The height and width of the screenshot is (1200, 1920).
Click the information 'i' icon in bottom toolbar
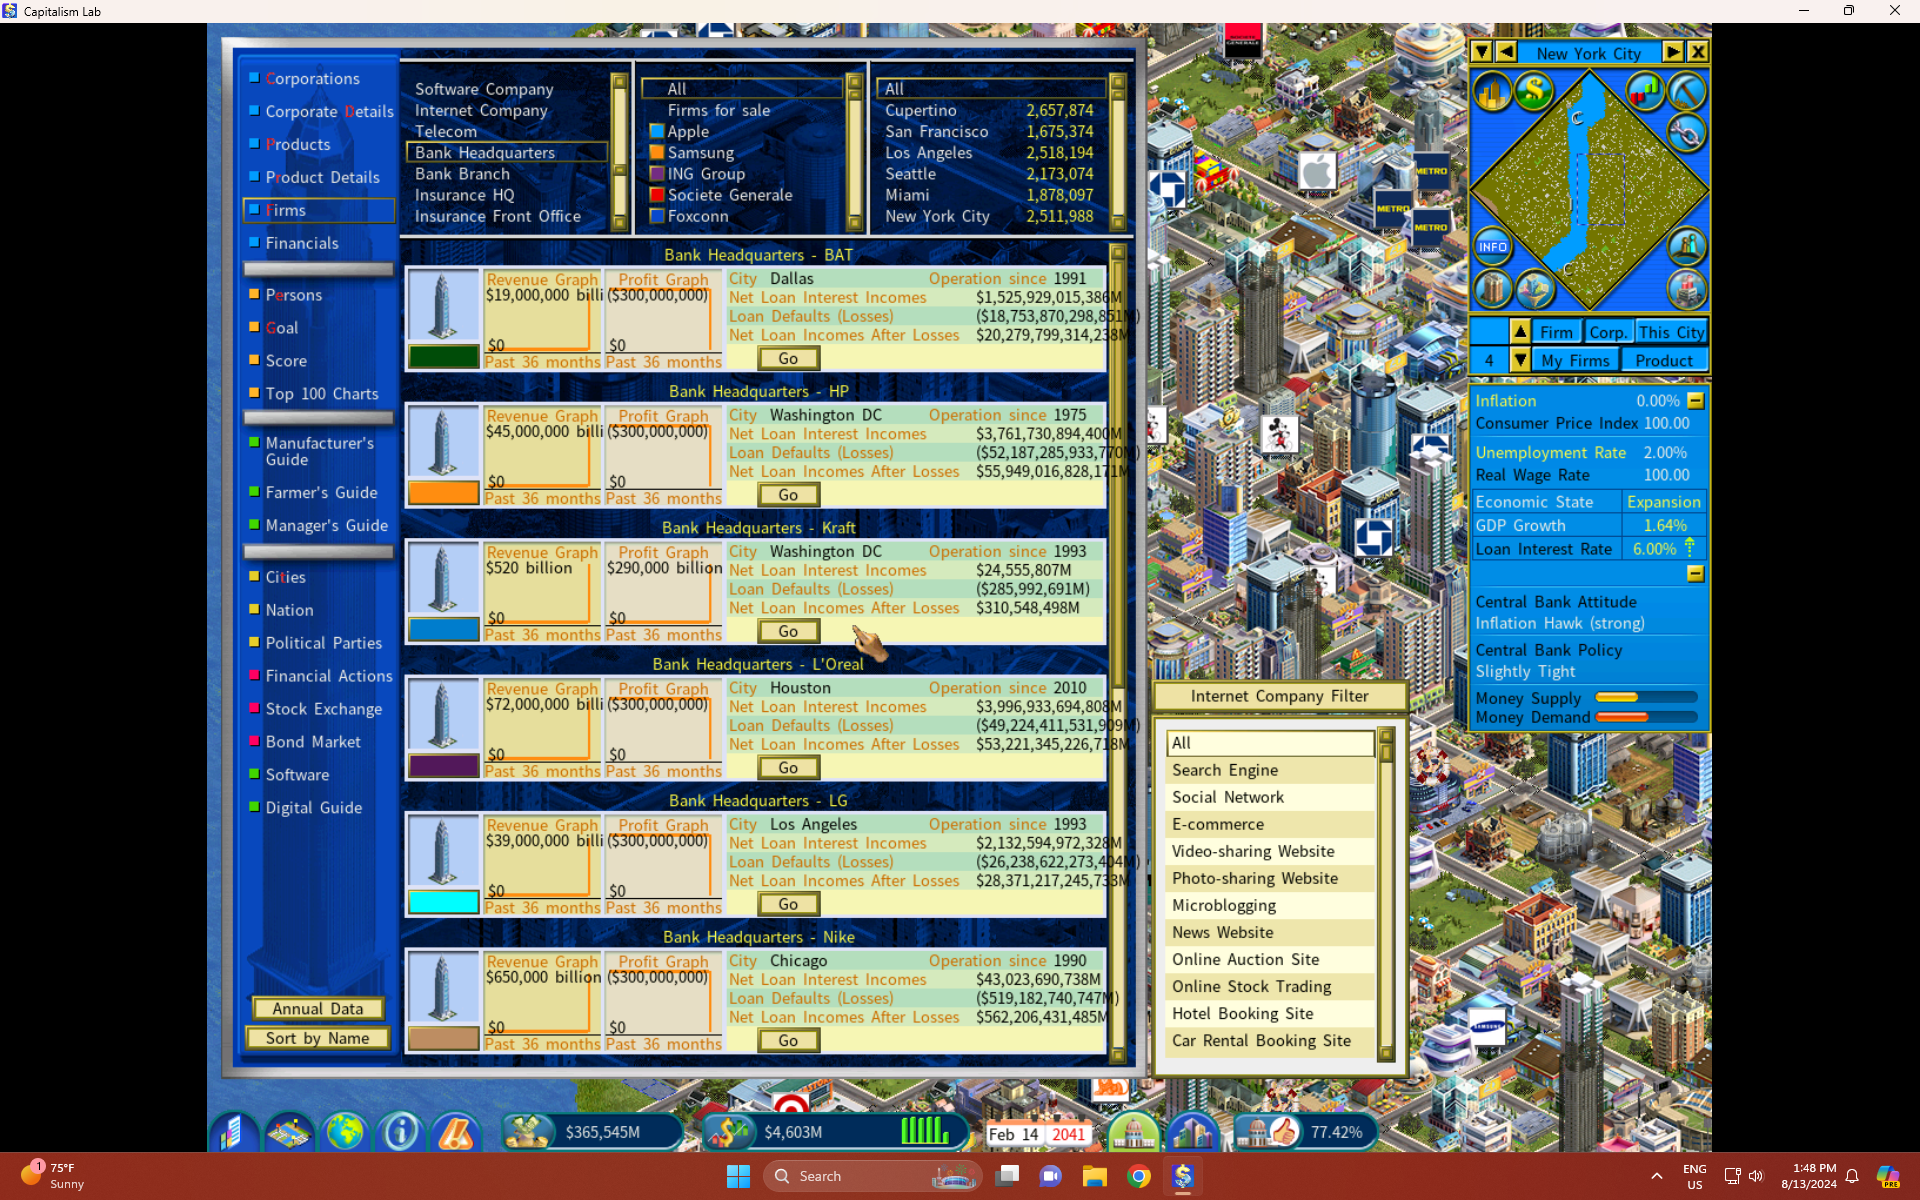[x=401, y=1132]
